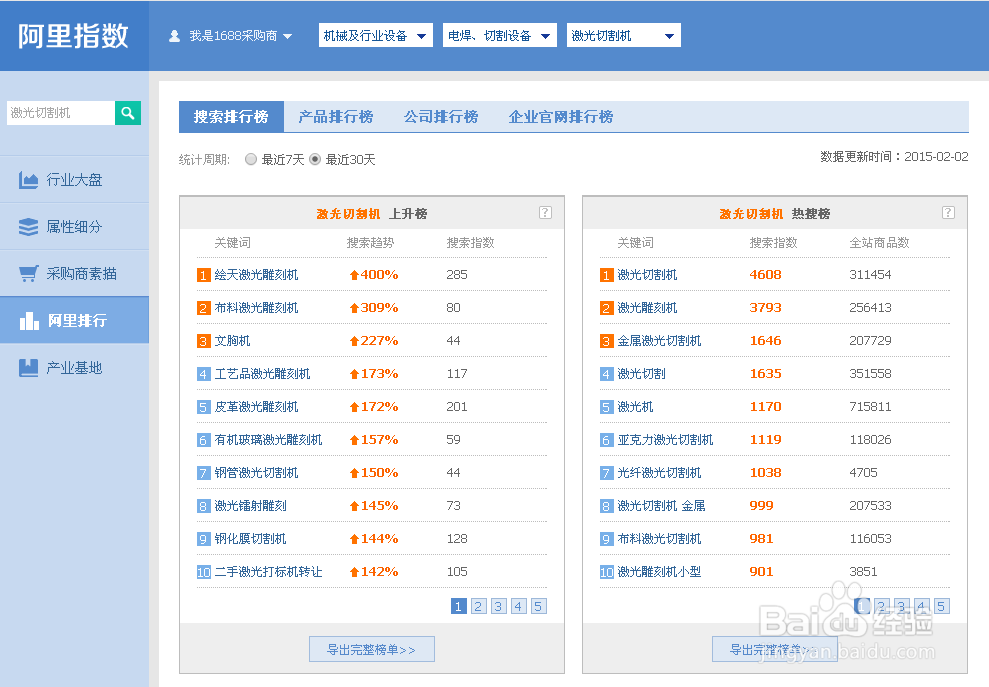Expand the 机械及行业设备 dropdown
This screenshot has height=687, width=989.
click(x=376, y=36)
